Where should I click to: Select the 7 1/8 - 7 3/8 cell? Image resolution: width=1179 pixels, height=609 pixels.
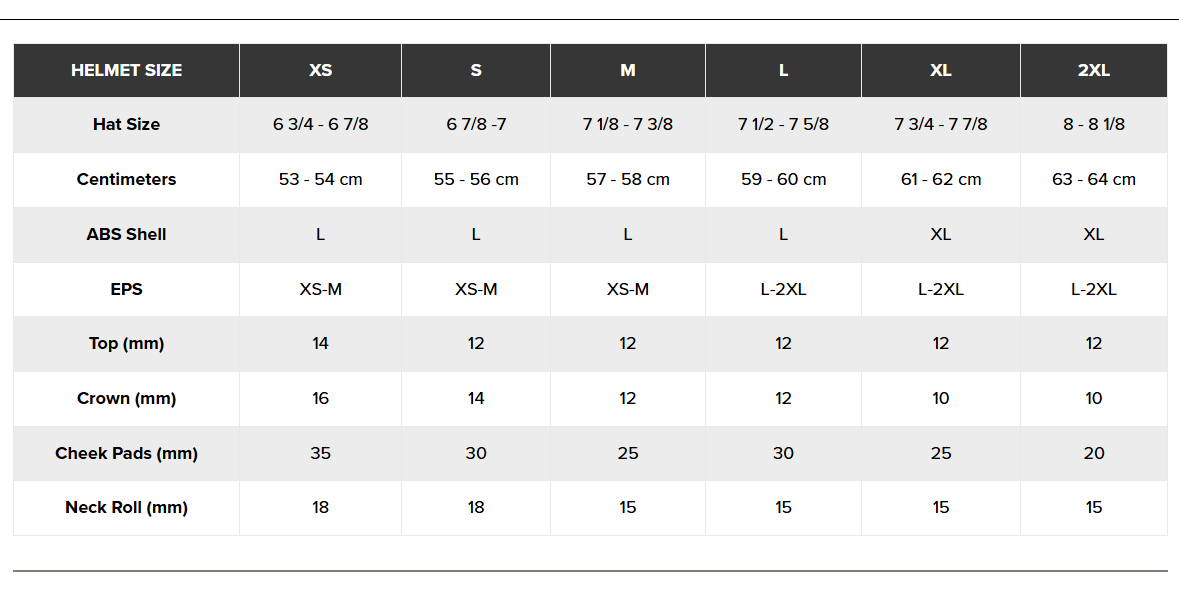click(628, 125)
